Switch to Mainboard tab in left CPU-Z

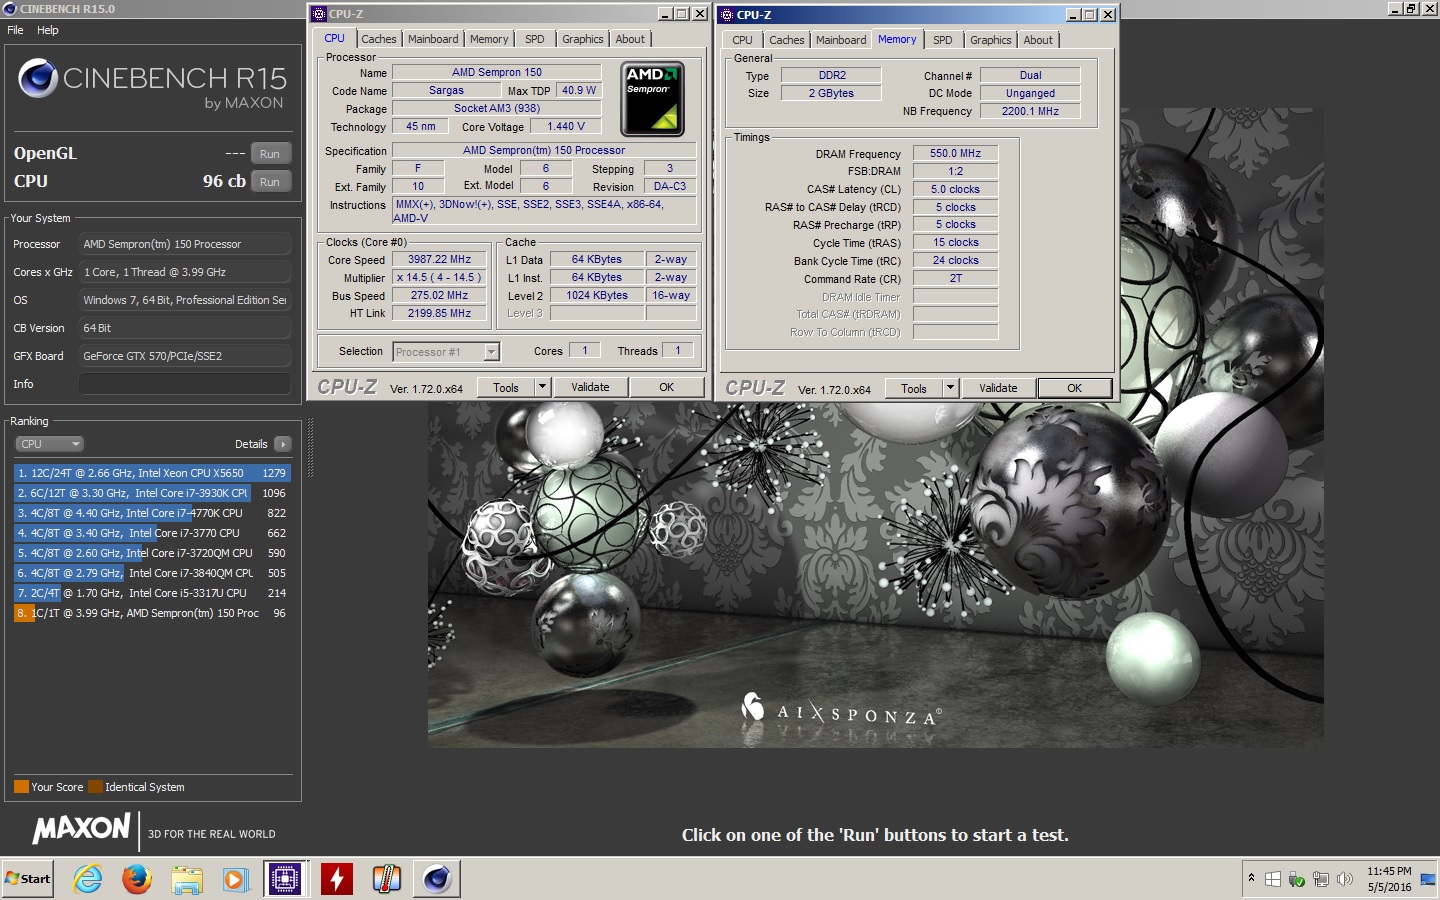[433, 39]
